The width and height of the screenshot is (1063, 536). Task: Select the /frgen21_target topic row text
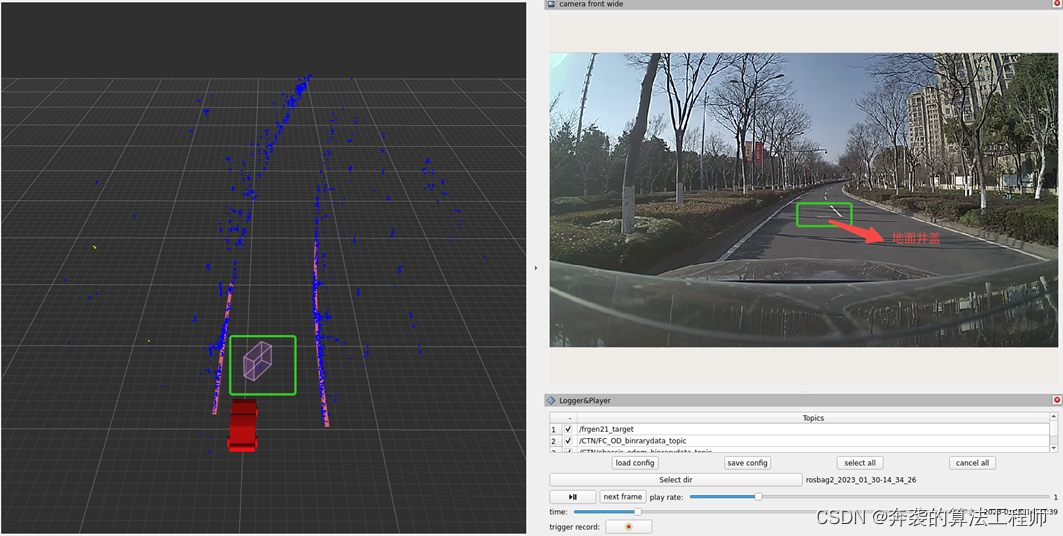[606, 429]
